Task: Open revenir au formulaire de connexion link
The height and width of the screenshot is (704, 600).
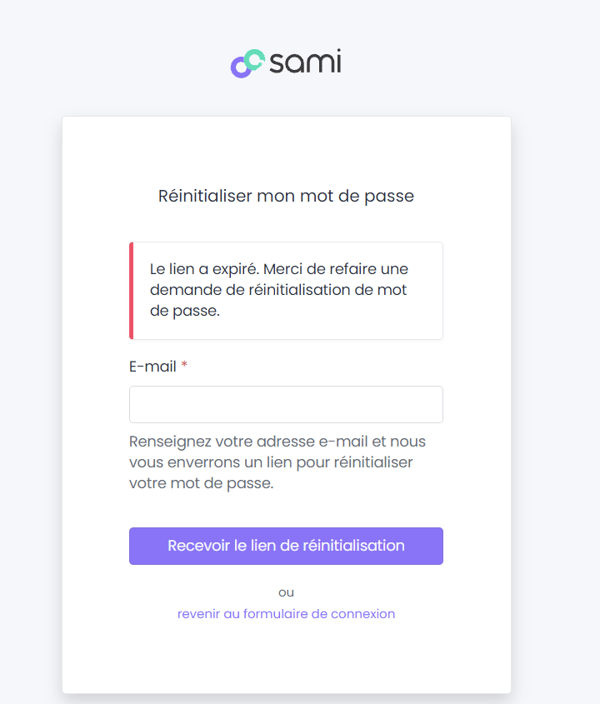Action: point(286,613)
